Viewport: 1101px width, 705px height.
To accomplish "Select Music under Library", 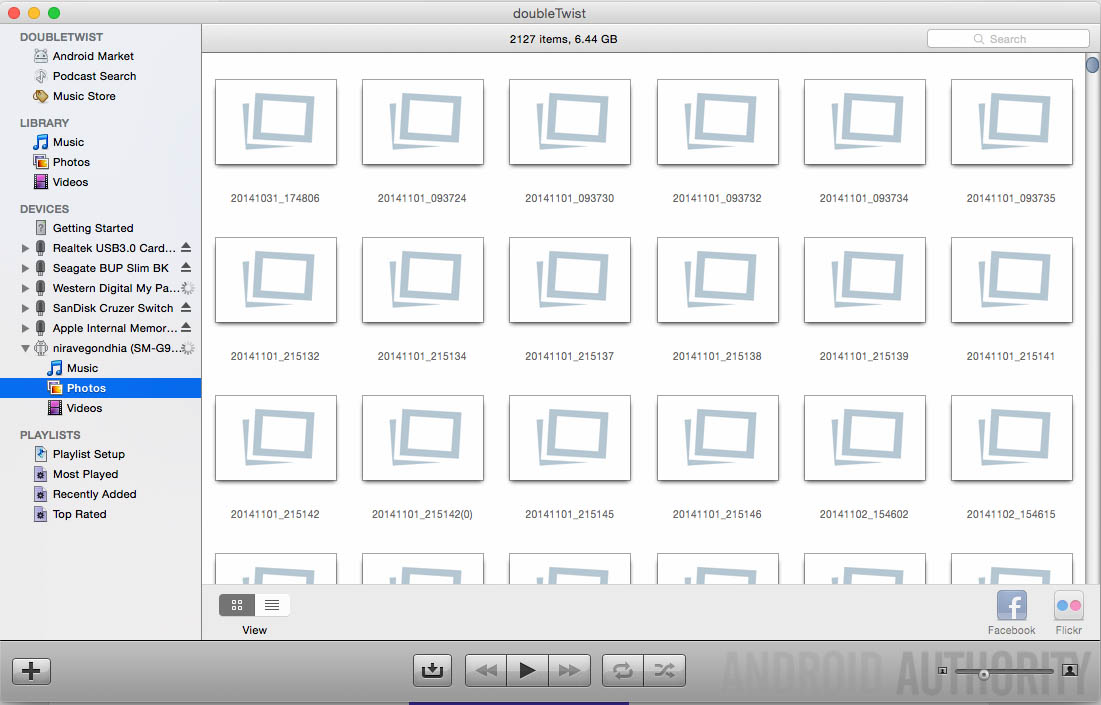I will 68,142.
